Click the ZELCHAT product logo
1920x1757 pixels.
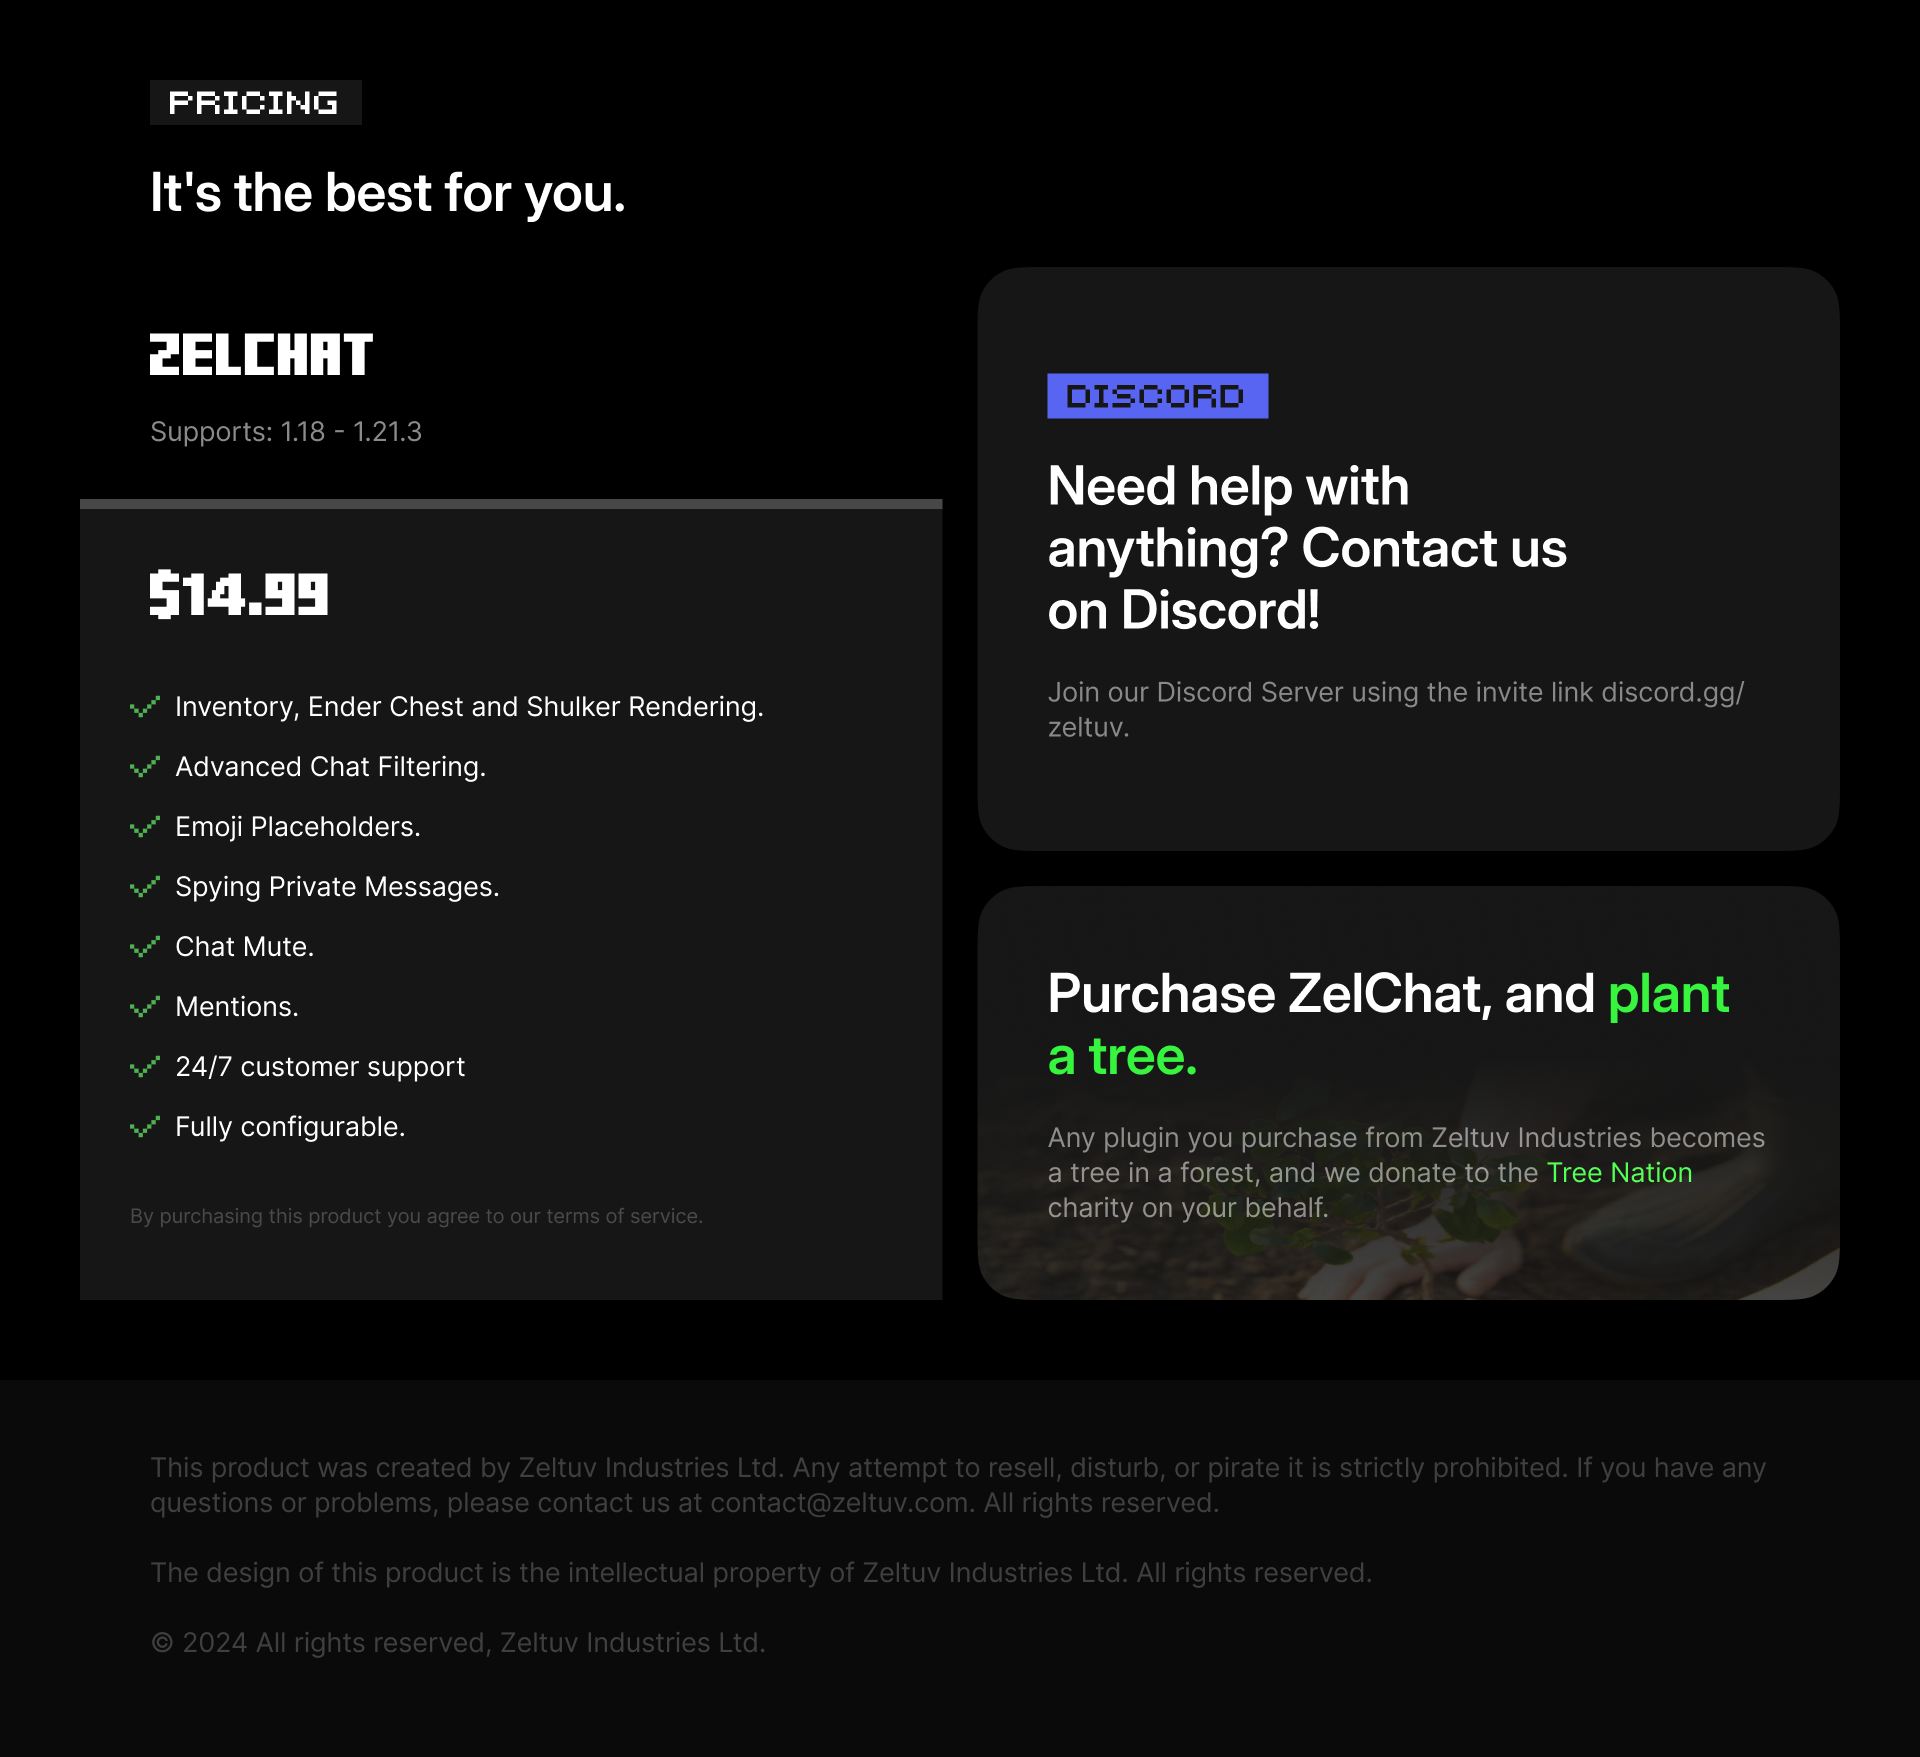pos(261,355)
